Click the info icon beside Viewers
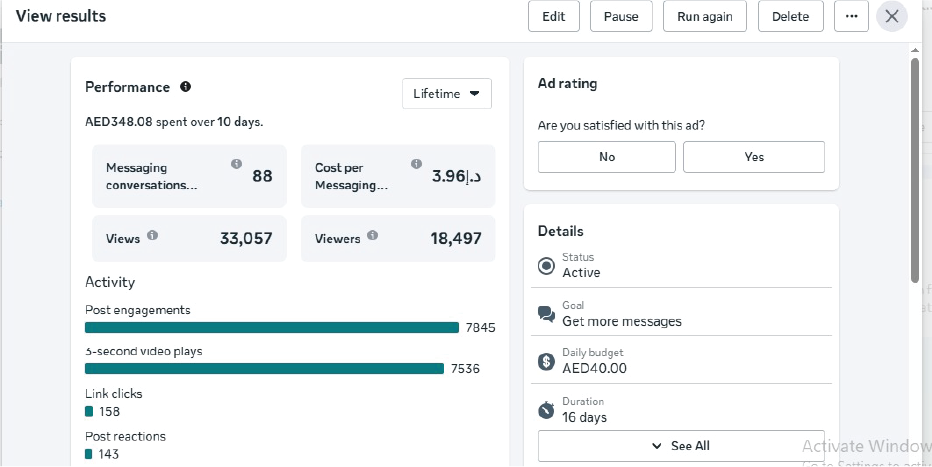Image resolution: width=932 pixels, height=467 pixels. tap(372, 236)
